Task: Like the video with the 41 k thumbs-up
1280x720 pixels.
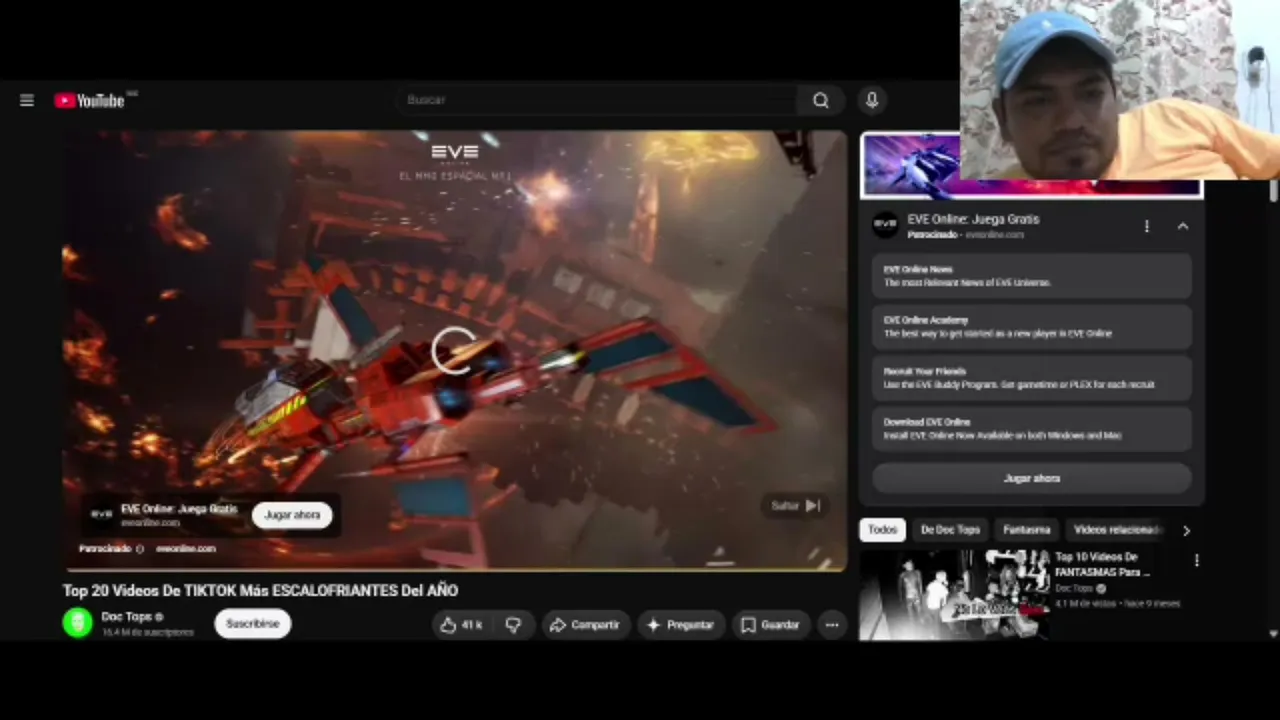Action: [461, 625]
